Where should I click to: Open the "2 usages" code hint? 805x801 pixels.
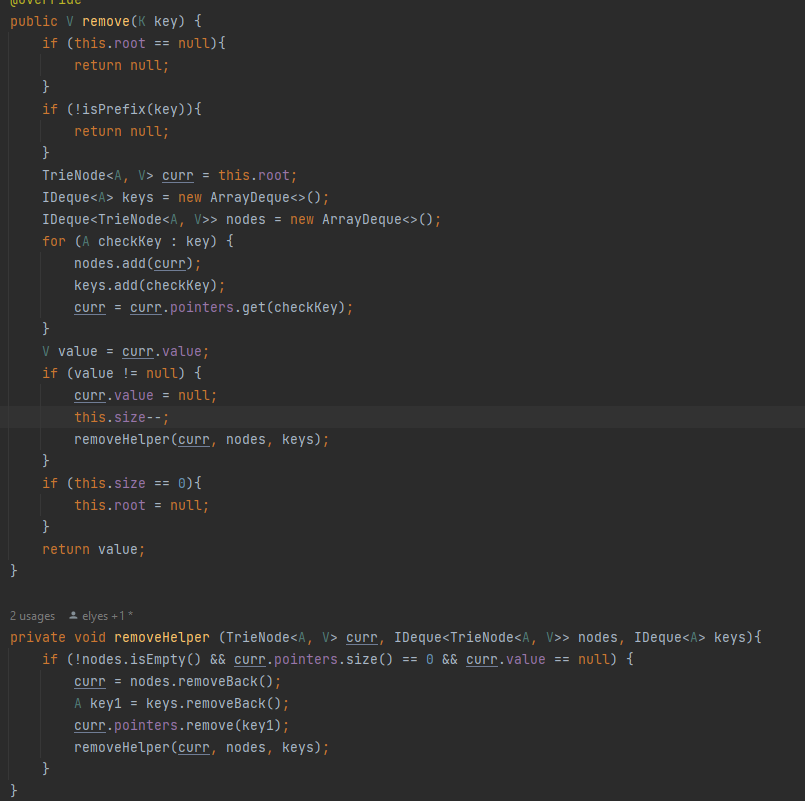pos(32,615)
